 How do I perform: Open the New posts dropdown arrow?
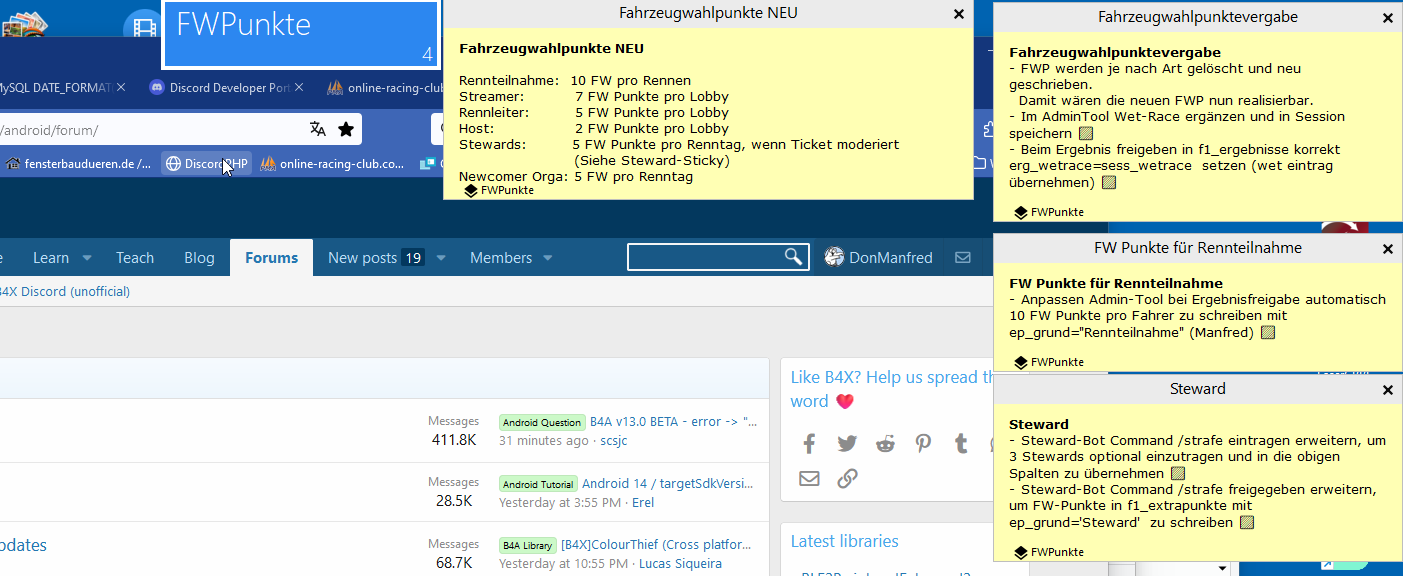click(x=441, y=258)
